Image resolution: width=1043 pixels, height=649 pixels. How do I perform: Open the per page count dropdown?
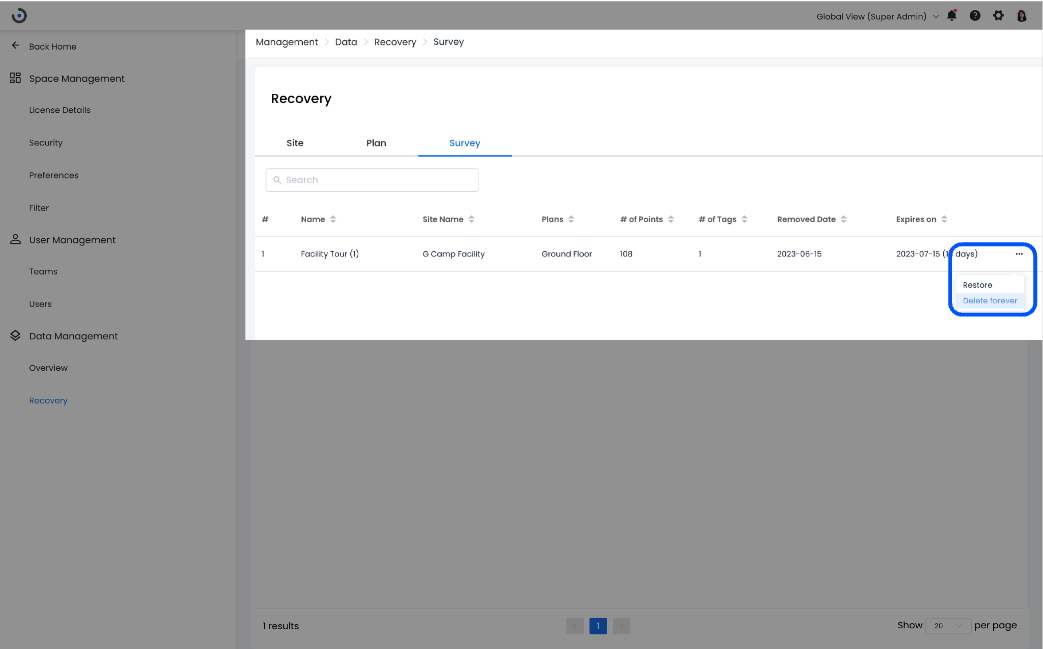click(948, 626)
